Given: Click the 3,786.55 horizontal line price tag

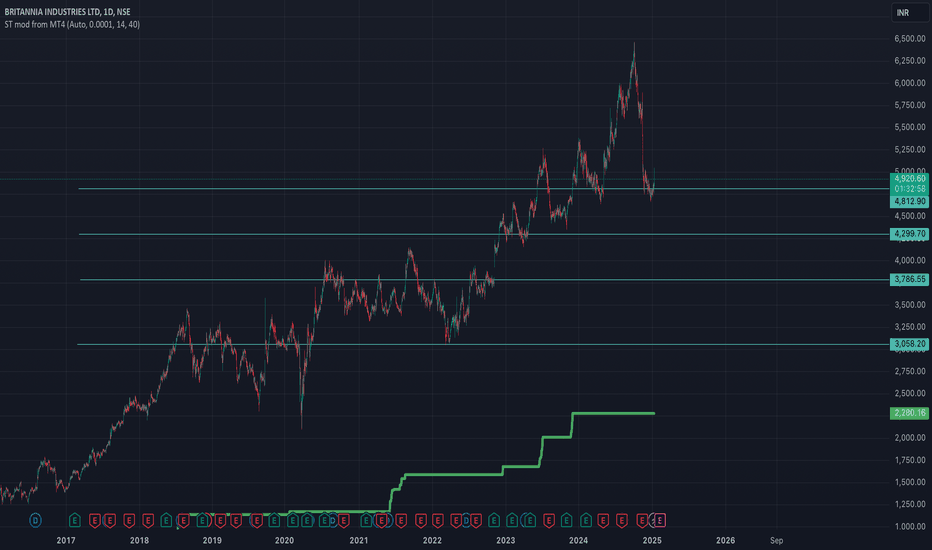Looking at the screenshot, I should [x=909, y=279].
